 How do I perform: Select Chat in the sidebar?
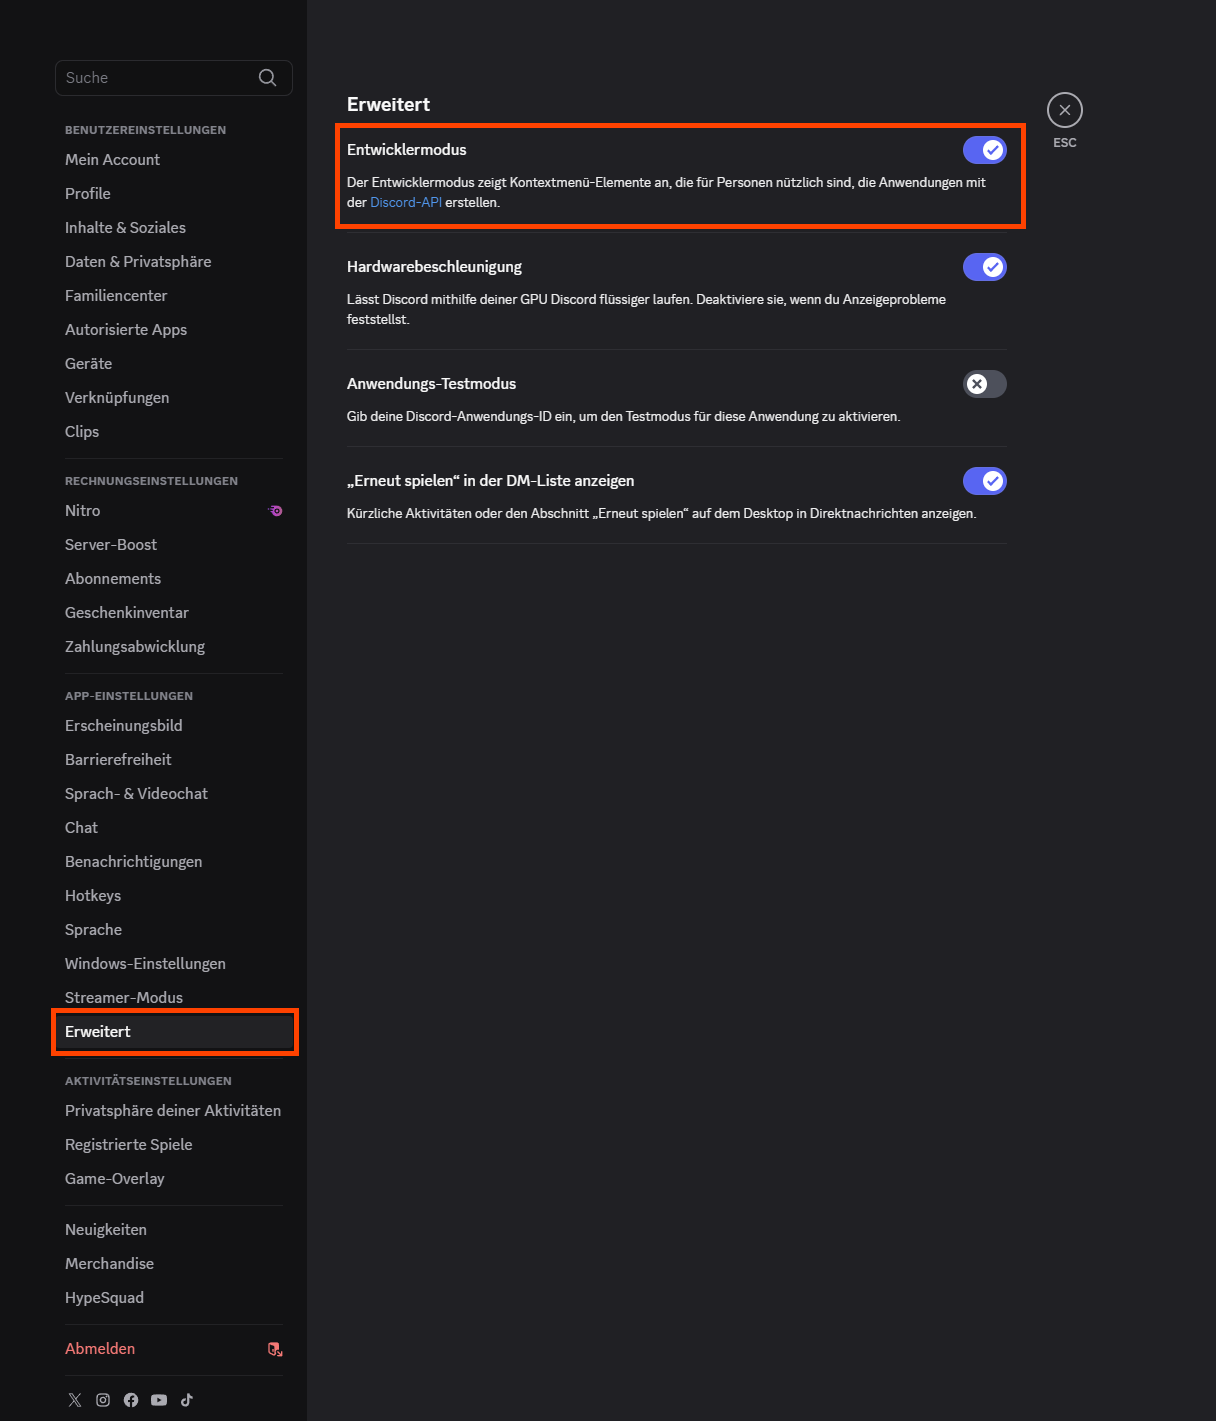pyautogui.click(x=174, y=828)
